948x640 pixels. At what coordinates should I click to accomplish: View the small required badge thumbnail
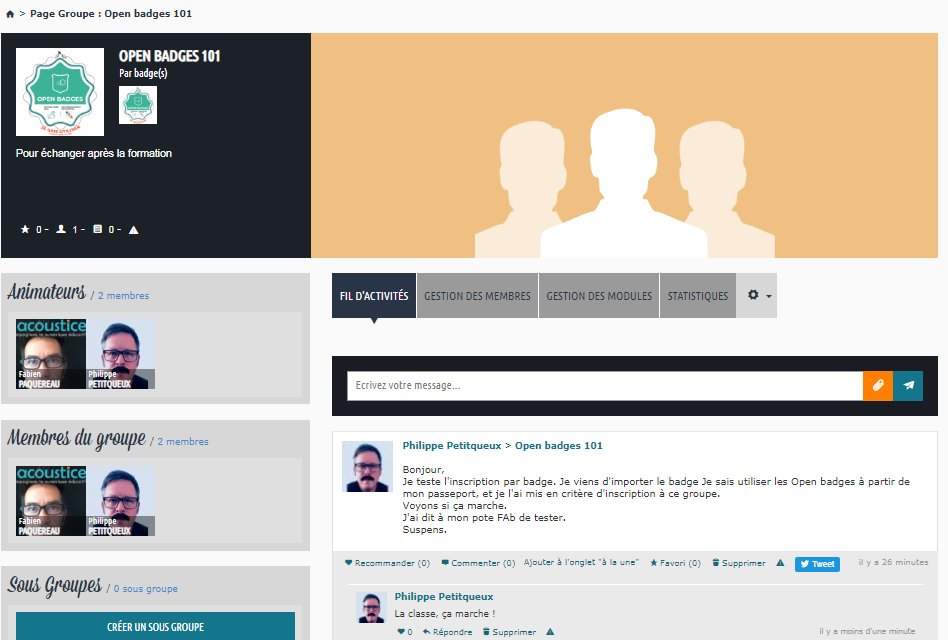point(138,105)
